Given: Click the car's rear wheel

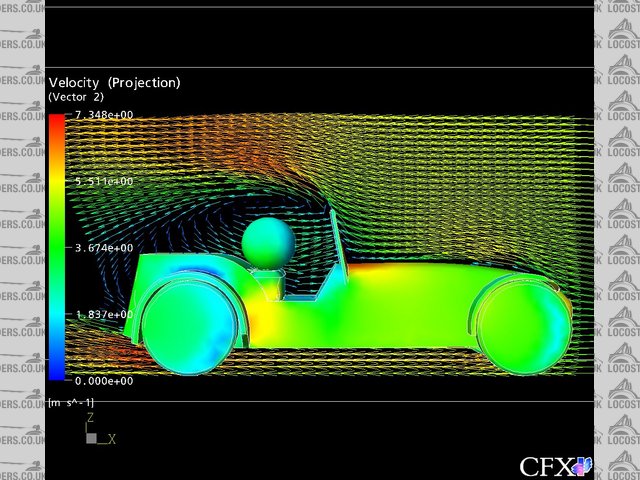Looking at the screenshot, I should [x=189, y=328].
